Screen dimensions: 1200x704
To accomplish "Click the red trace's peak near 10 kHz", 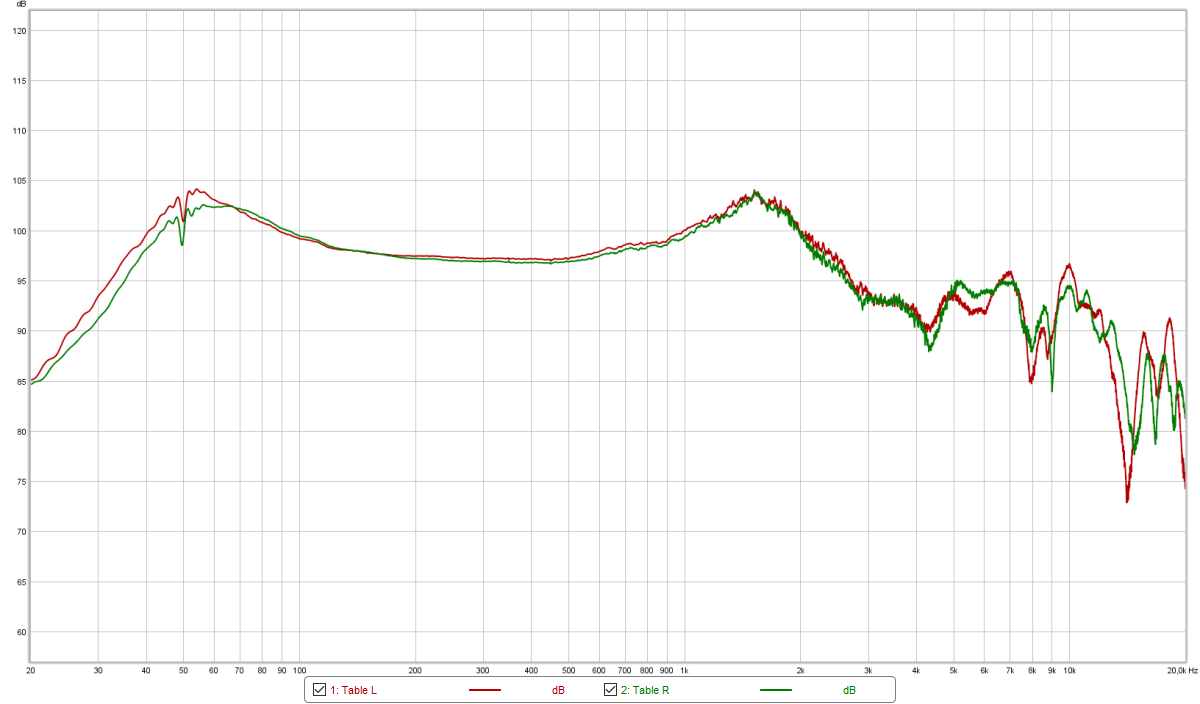I will [x=1070, y=266].
